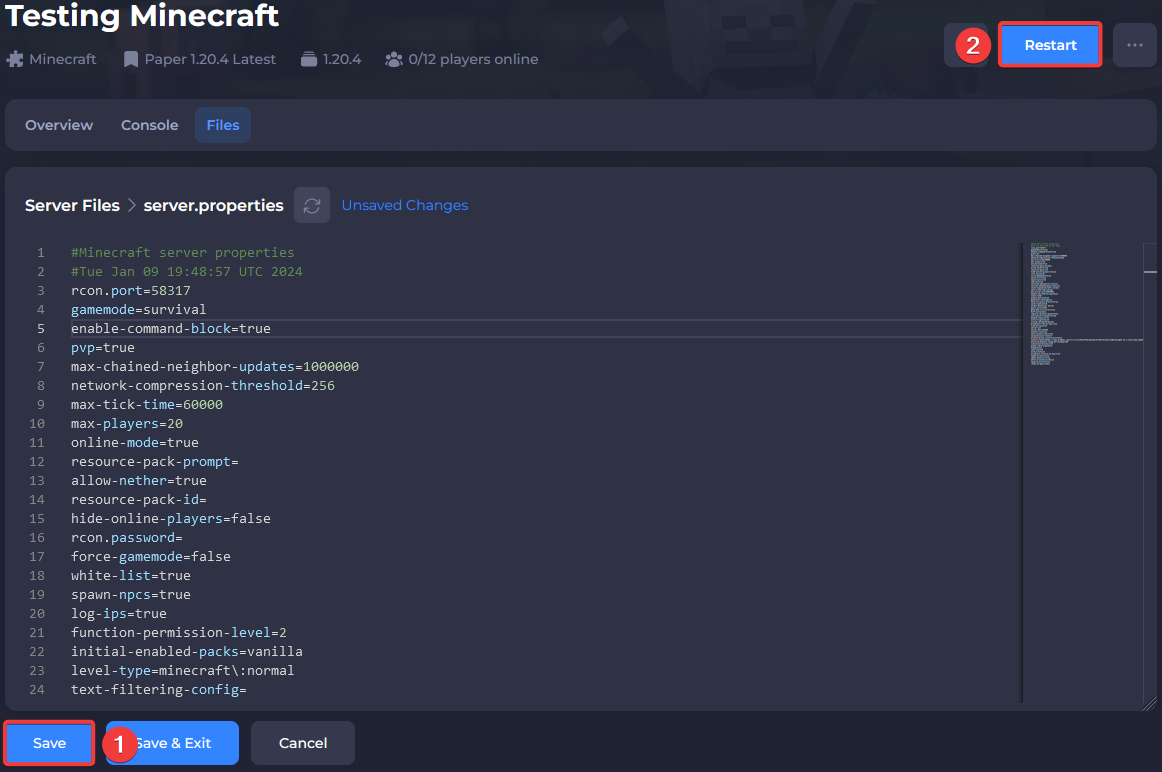Cancel the file edits
This screenshot has height=772, width=1162.
(303, 743)
